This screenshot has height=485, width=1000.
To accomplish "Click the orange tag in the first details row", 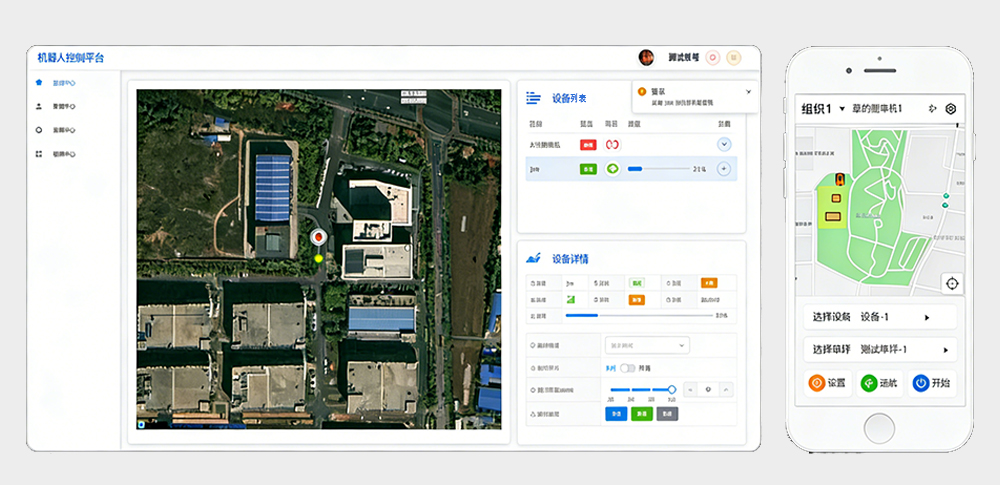I will (x=709, y=282).
